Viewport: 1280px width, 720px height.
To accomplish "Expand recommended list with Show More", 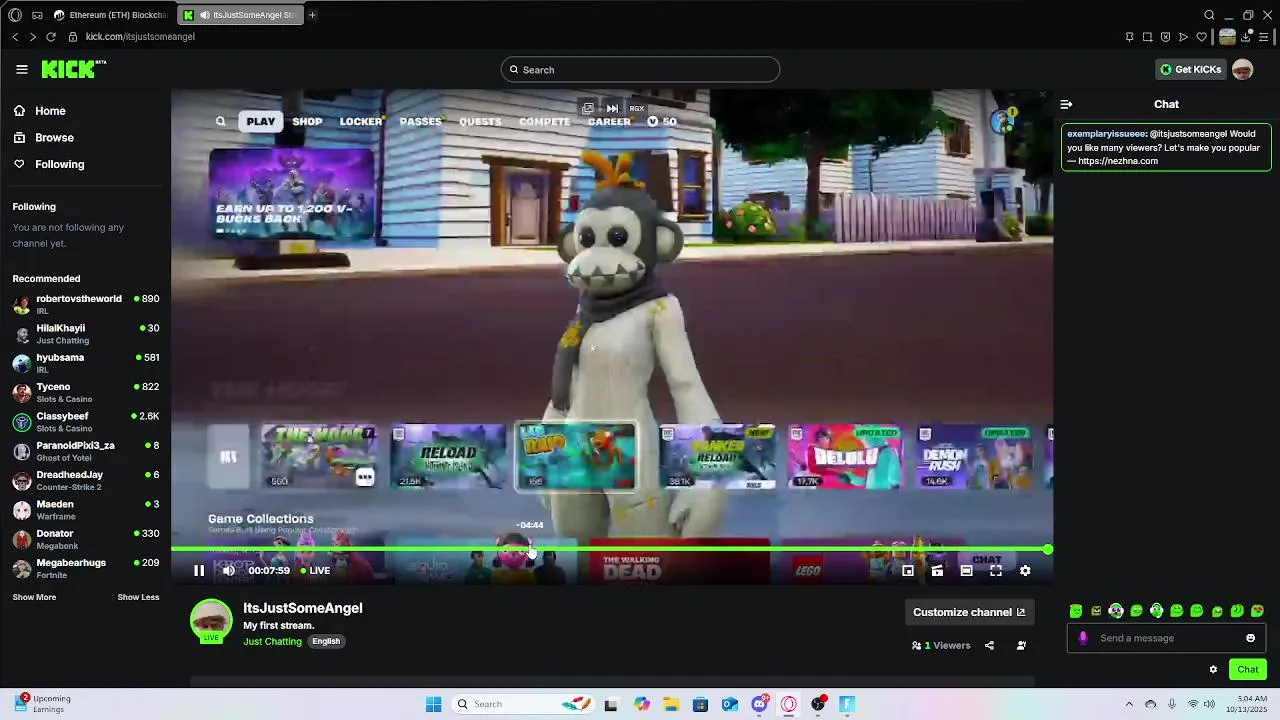I will point(34,597).
